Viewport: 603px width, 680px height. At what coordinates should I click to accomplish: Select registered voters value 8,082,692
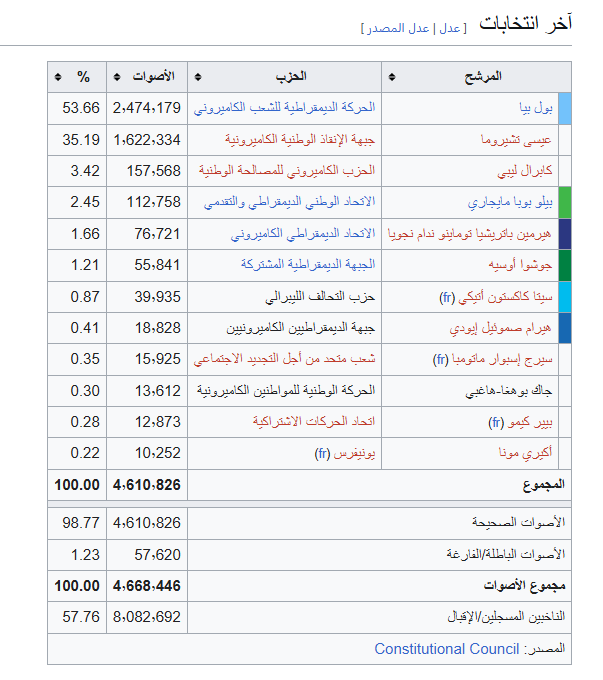147,617
